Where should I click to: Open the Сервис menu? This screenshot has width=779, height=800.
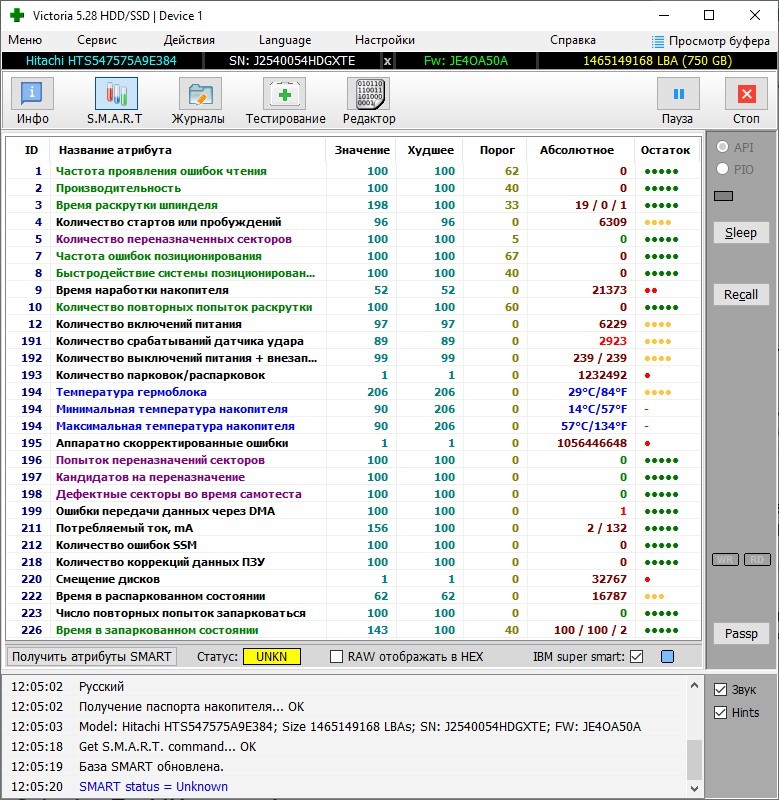[x=97, y=40]
